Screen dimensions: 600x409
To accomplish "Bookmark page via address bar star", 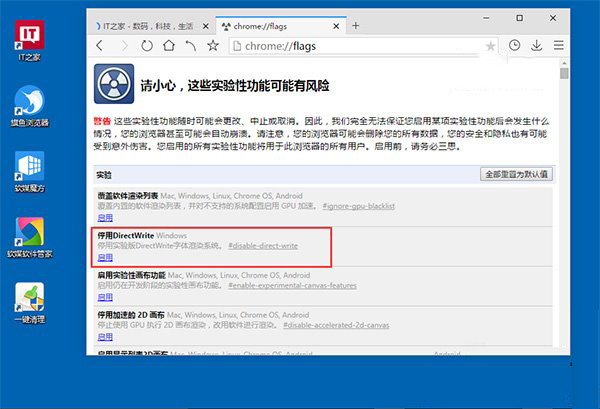I will (x=490, y=46).
